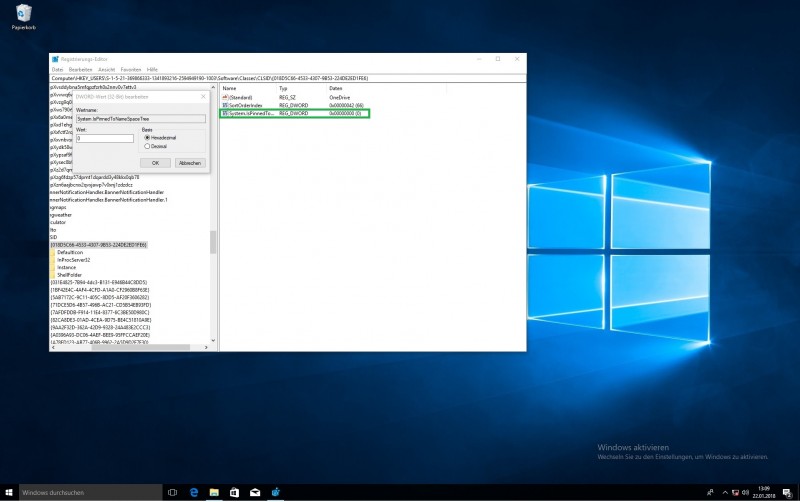Open the Action Center notification icon
This screenshot has width=800, height=502.
(787, 493)
